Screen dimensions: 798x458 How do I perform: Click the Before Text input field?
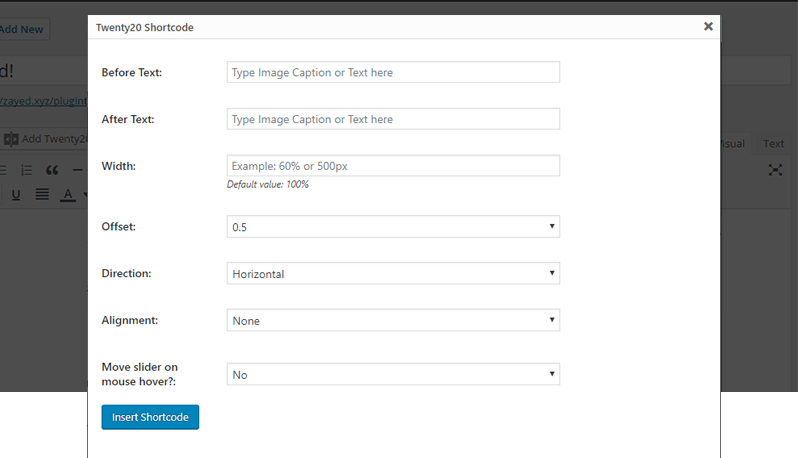[393, 72]
